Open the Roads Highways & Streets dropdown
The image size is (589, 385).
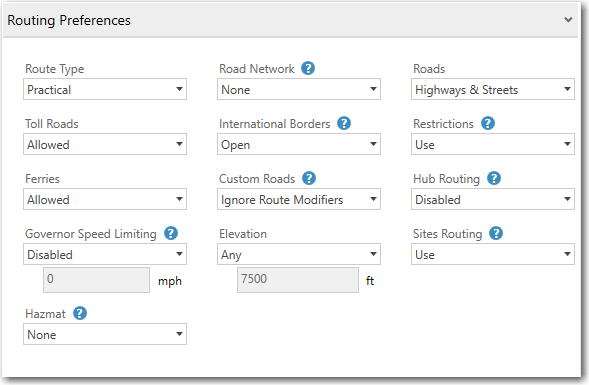point(493,89)
